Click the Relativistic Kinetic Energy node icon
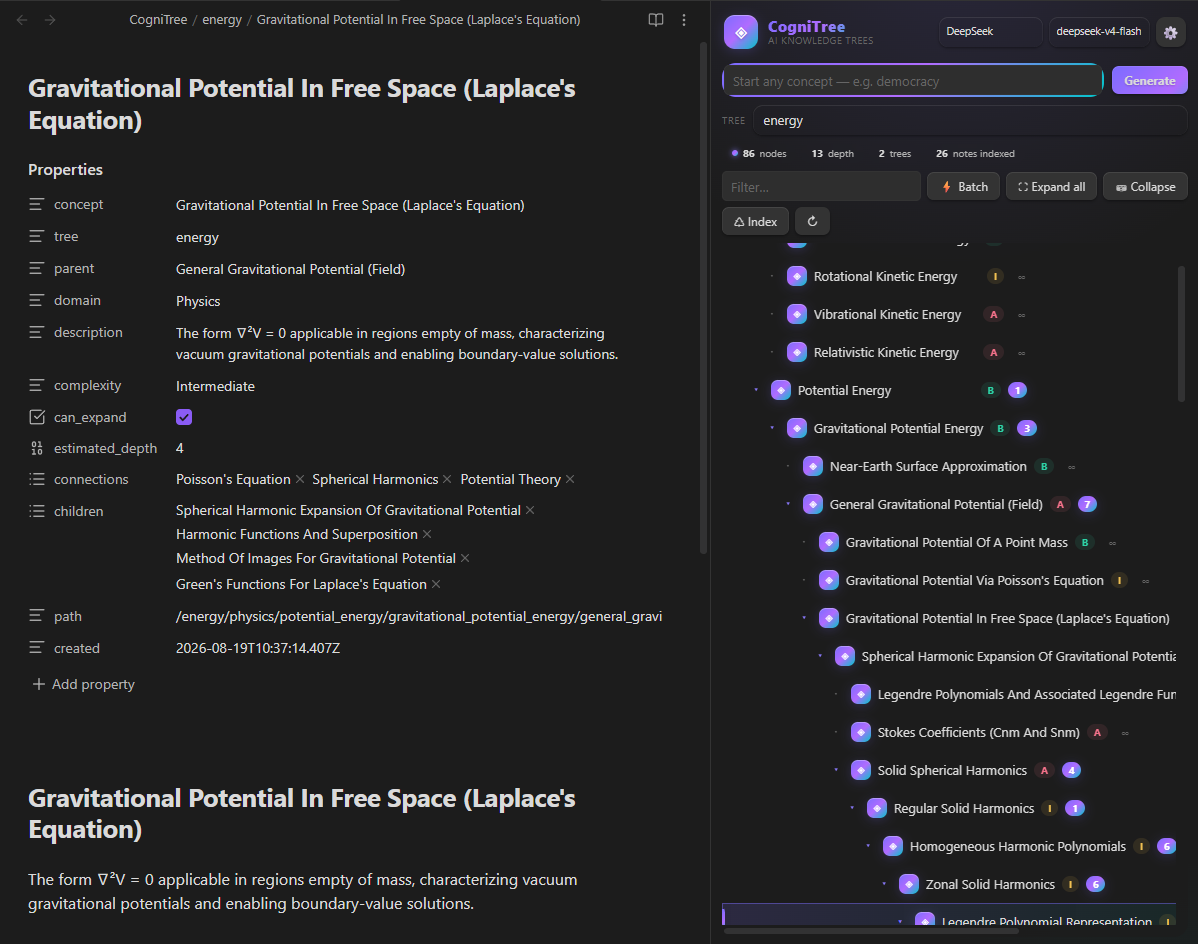This screenshot has height=944, width=1198. coord(797,352)
